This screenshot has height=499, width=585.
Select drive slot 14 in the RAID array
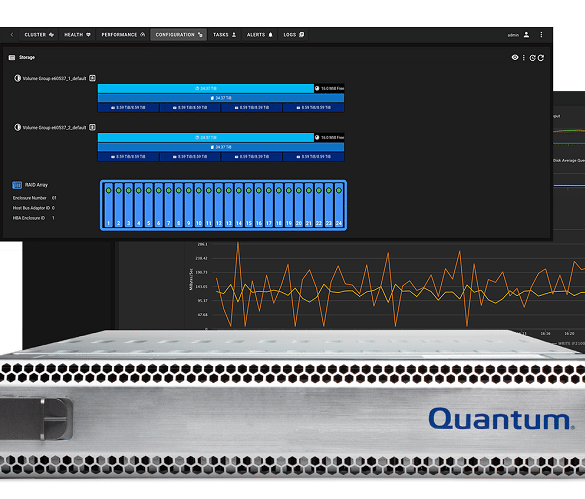point(239,205)
